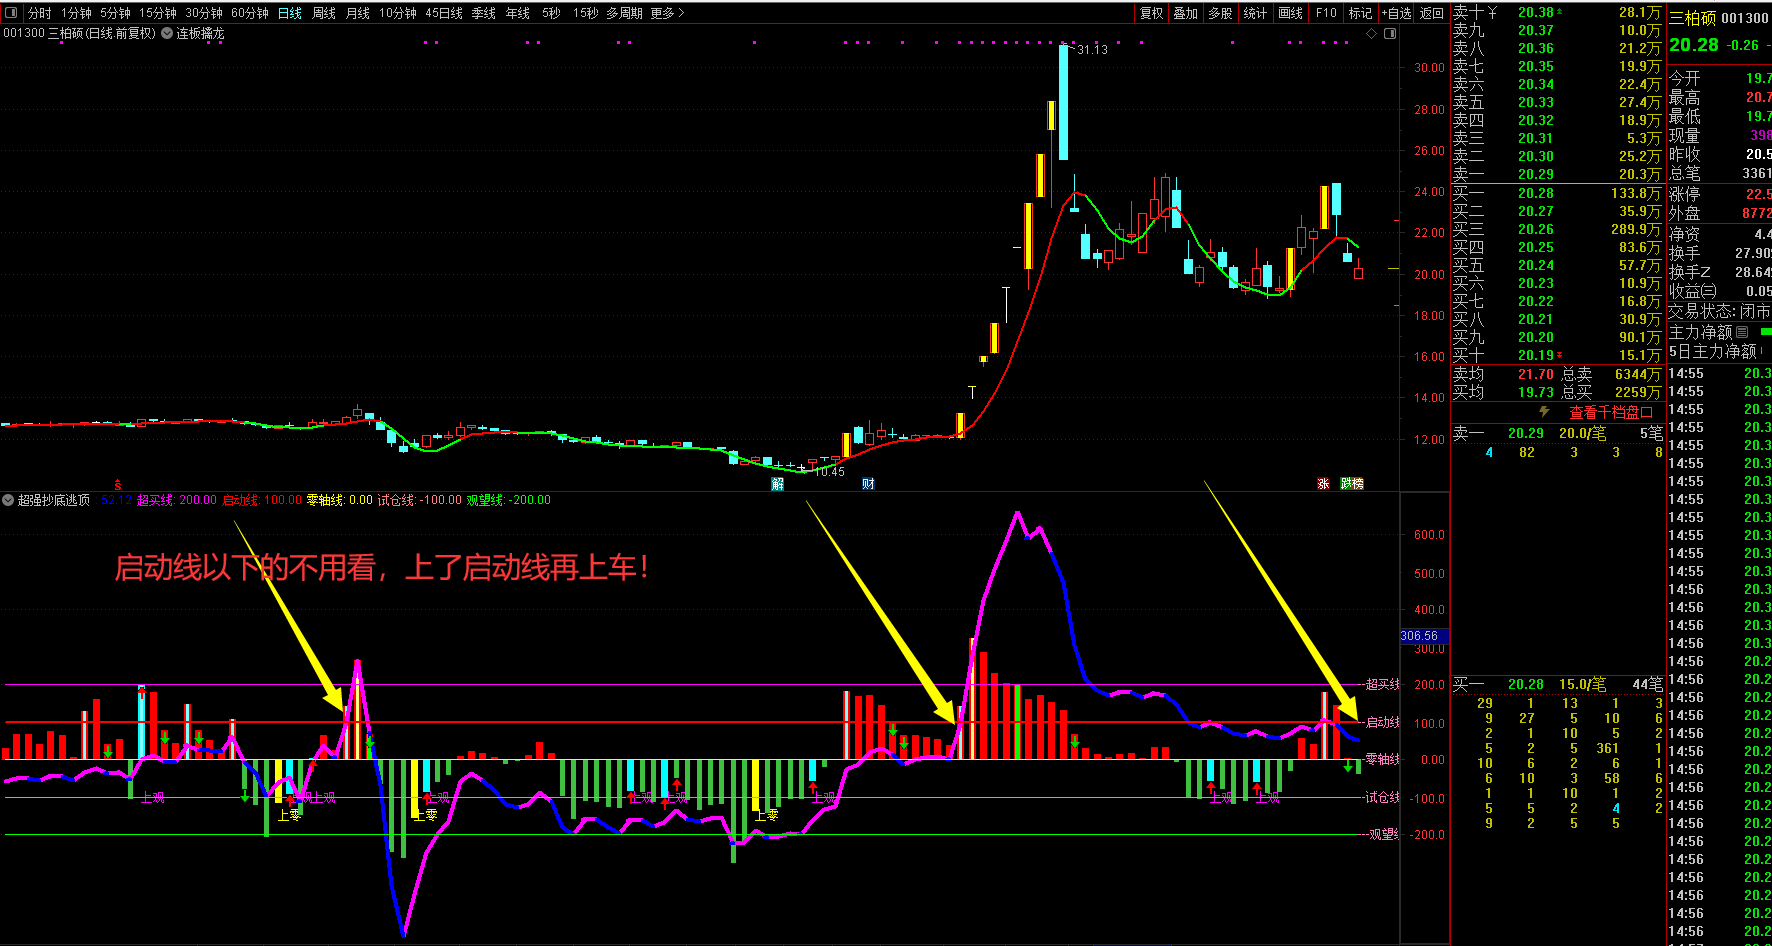Select the 10分钟 period tab
Screen dimensions: 1772x946
tap(398, 13)
